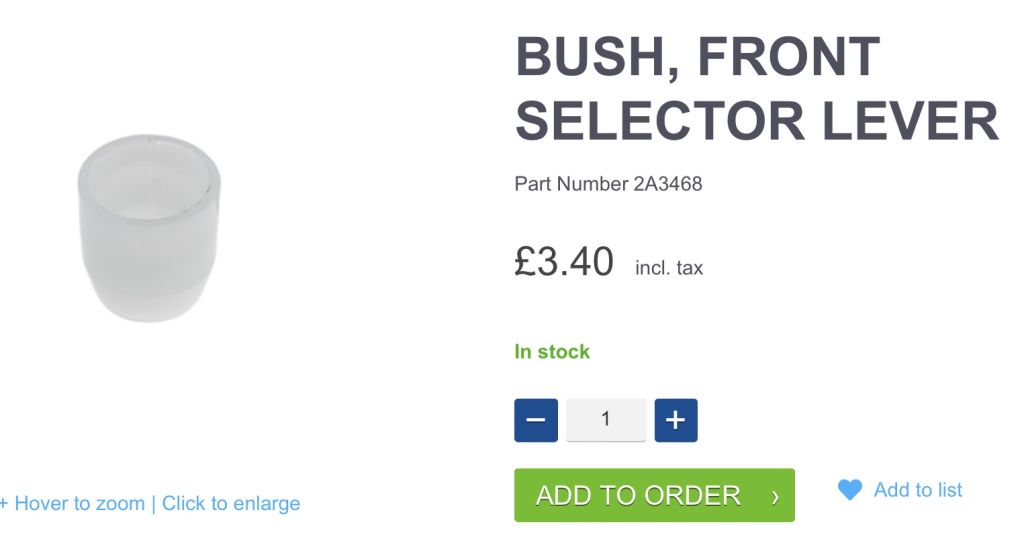Open the Add to list link
The image size is (1024, 551).
click(918, 490)
